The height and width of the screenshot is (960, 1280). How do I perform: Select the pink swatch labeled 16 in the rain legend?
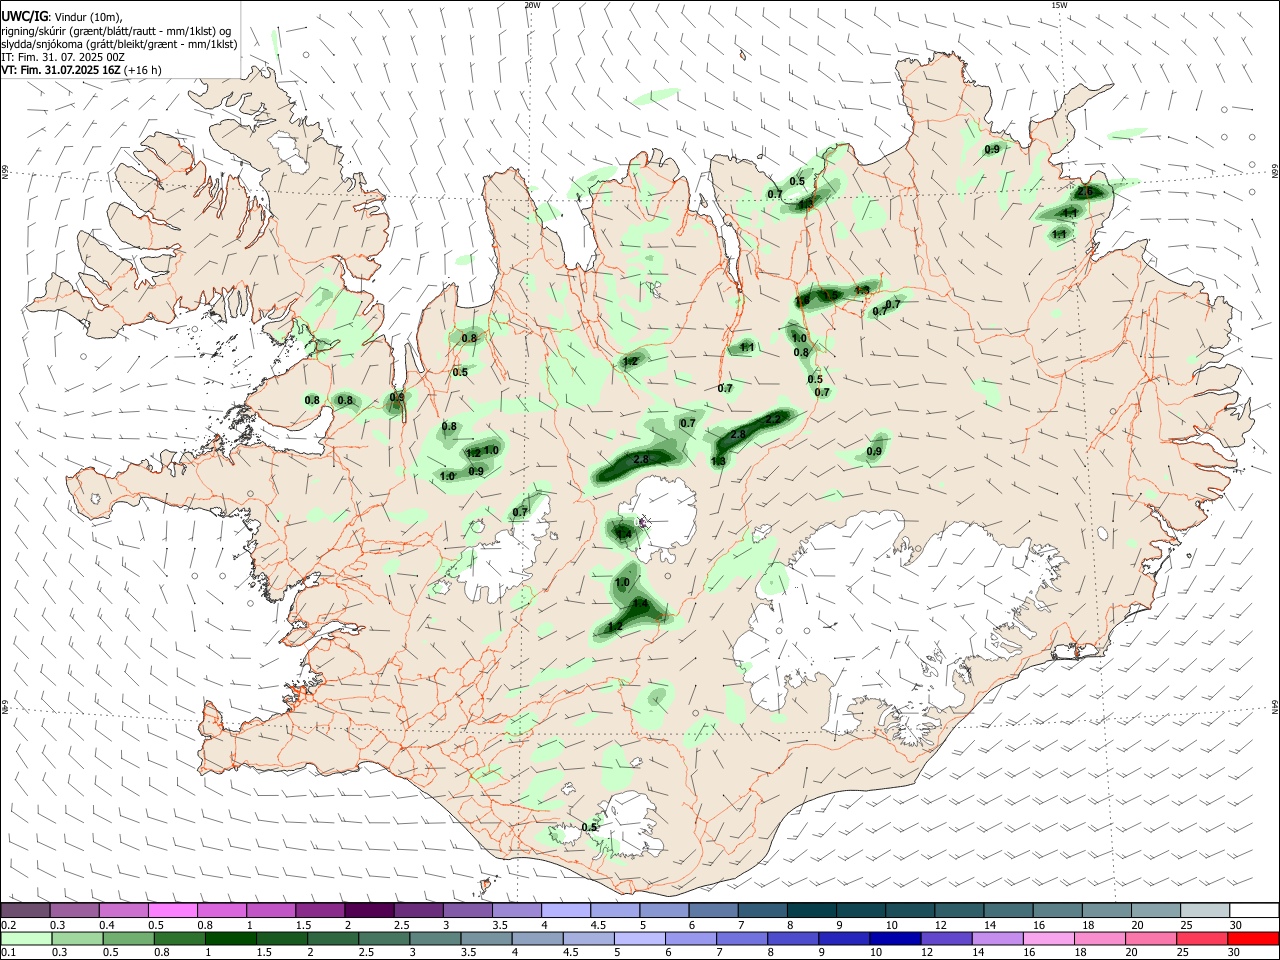(1047, 938)
